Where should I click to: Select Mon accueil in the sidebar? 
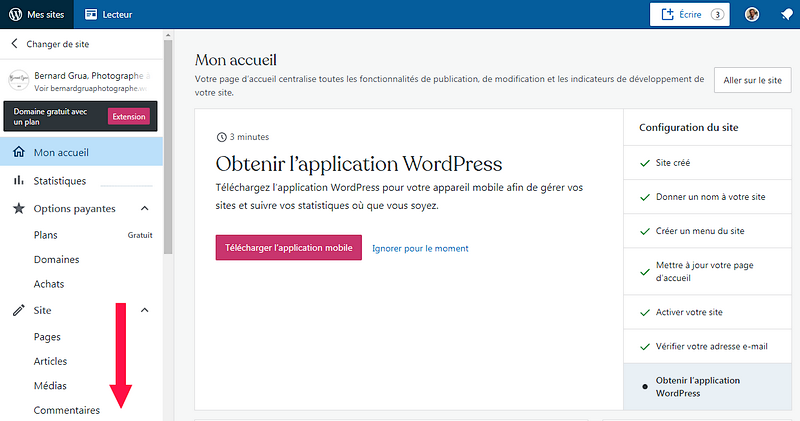(60, 153)
